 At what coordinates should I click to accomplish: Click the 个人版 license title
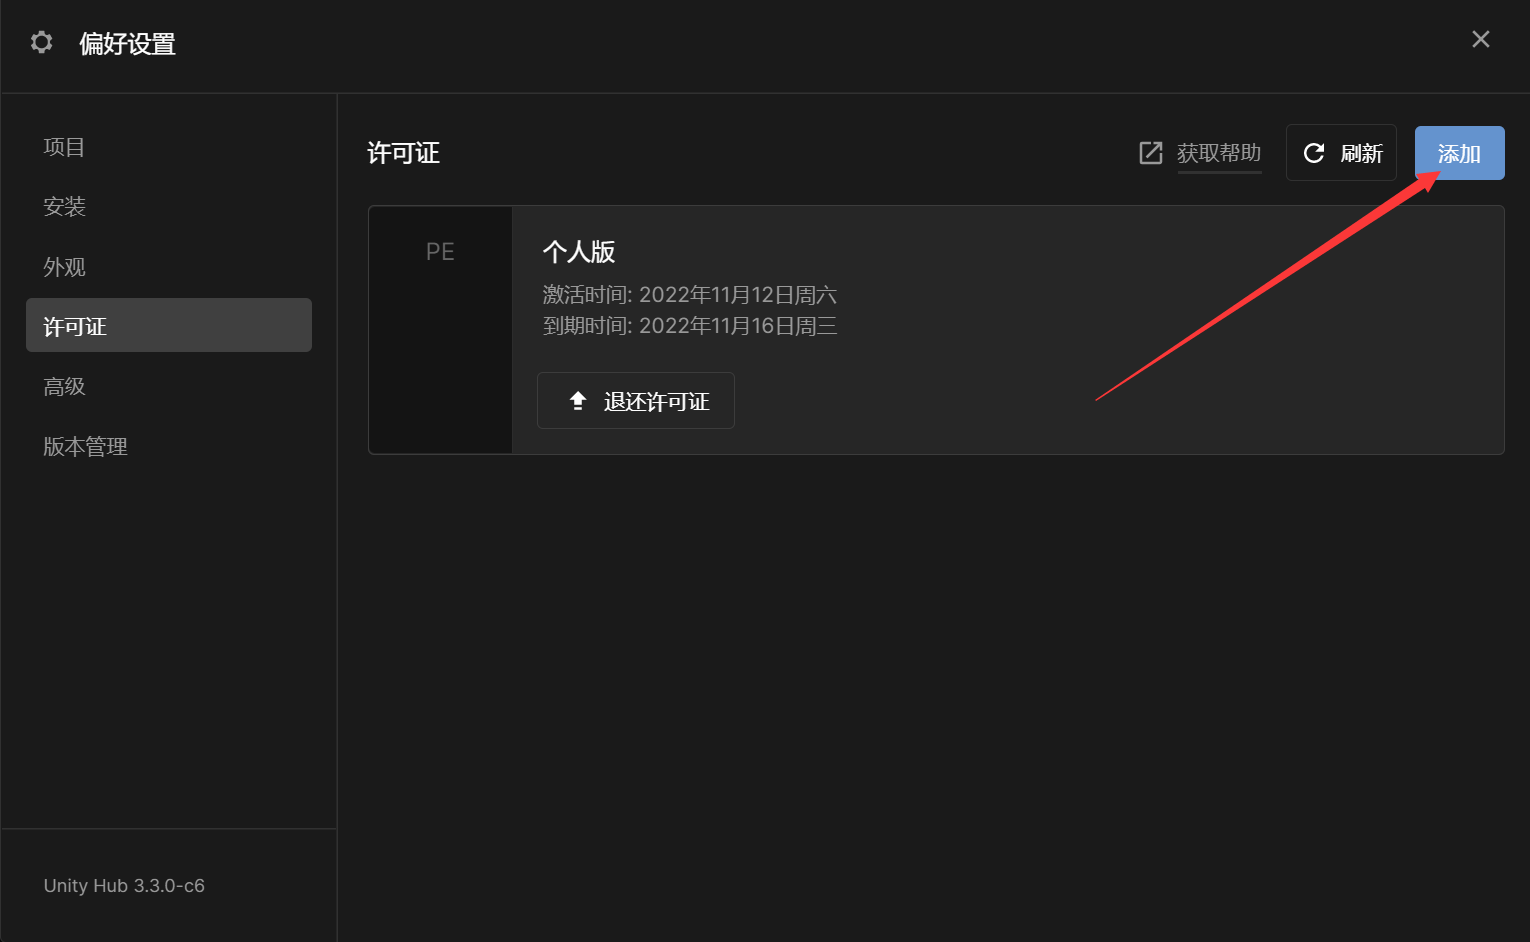[x=579, y=252]
